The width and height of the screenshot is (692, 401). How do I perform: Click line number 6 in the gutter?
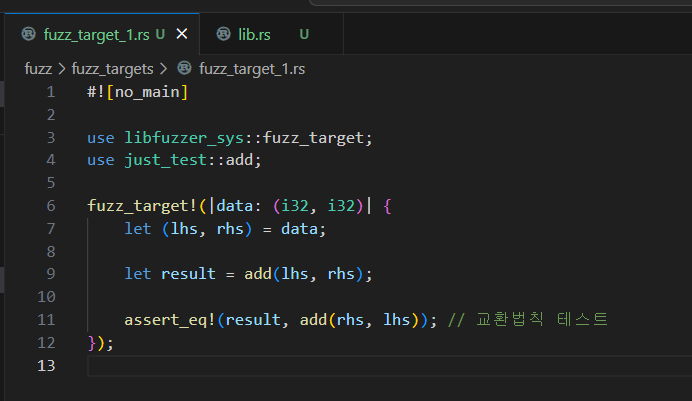click(x=51, y=206)
